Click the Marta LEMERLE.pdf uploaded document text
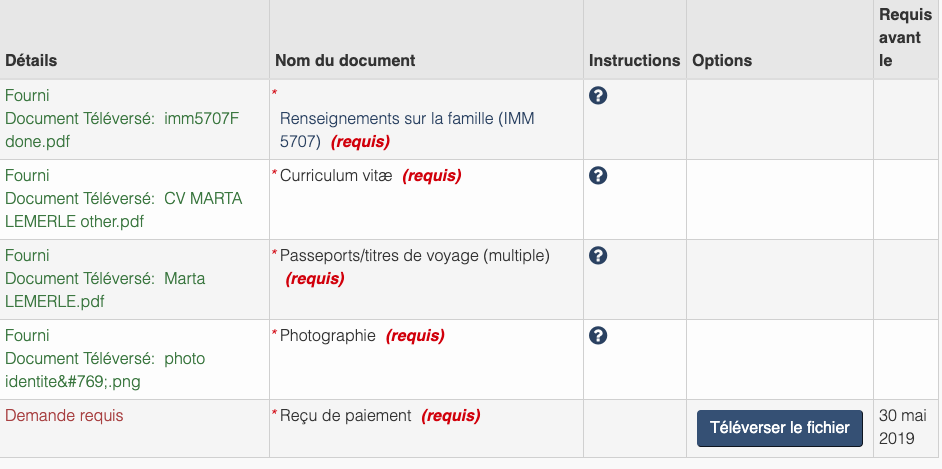This screenshot has height=469, width=942. click(105, 290)
